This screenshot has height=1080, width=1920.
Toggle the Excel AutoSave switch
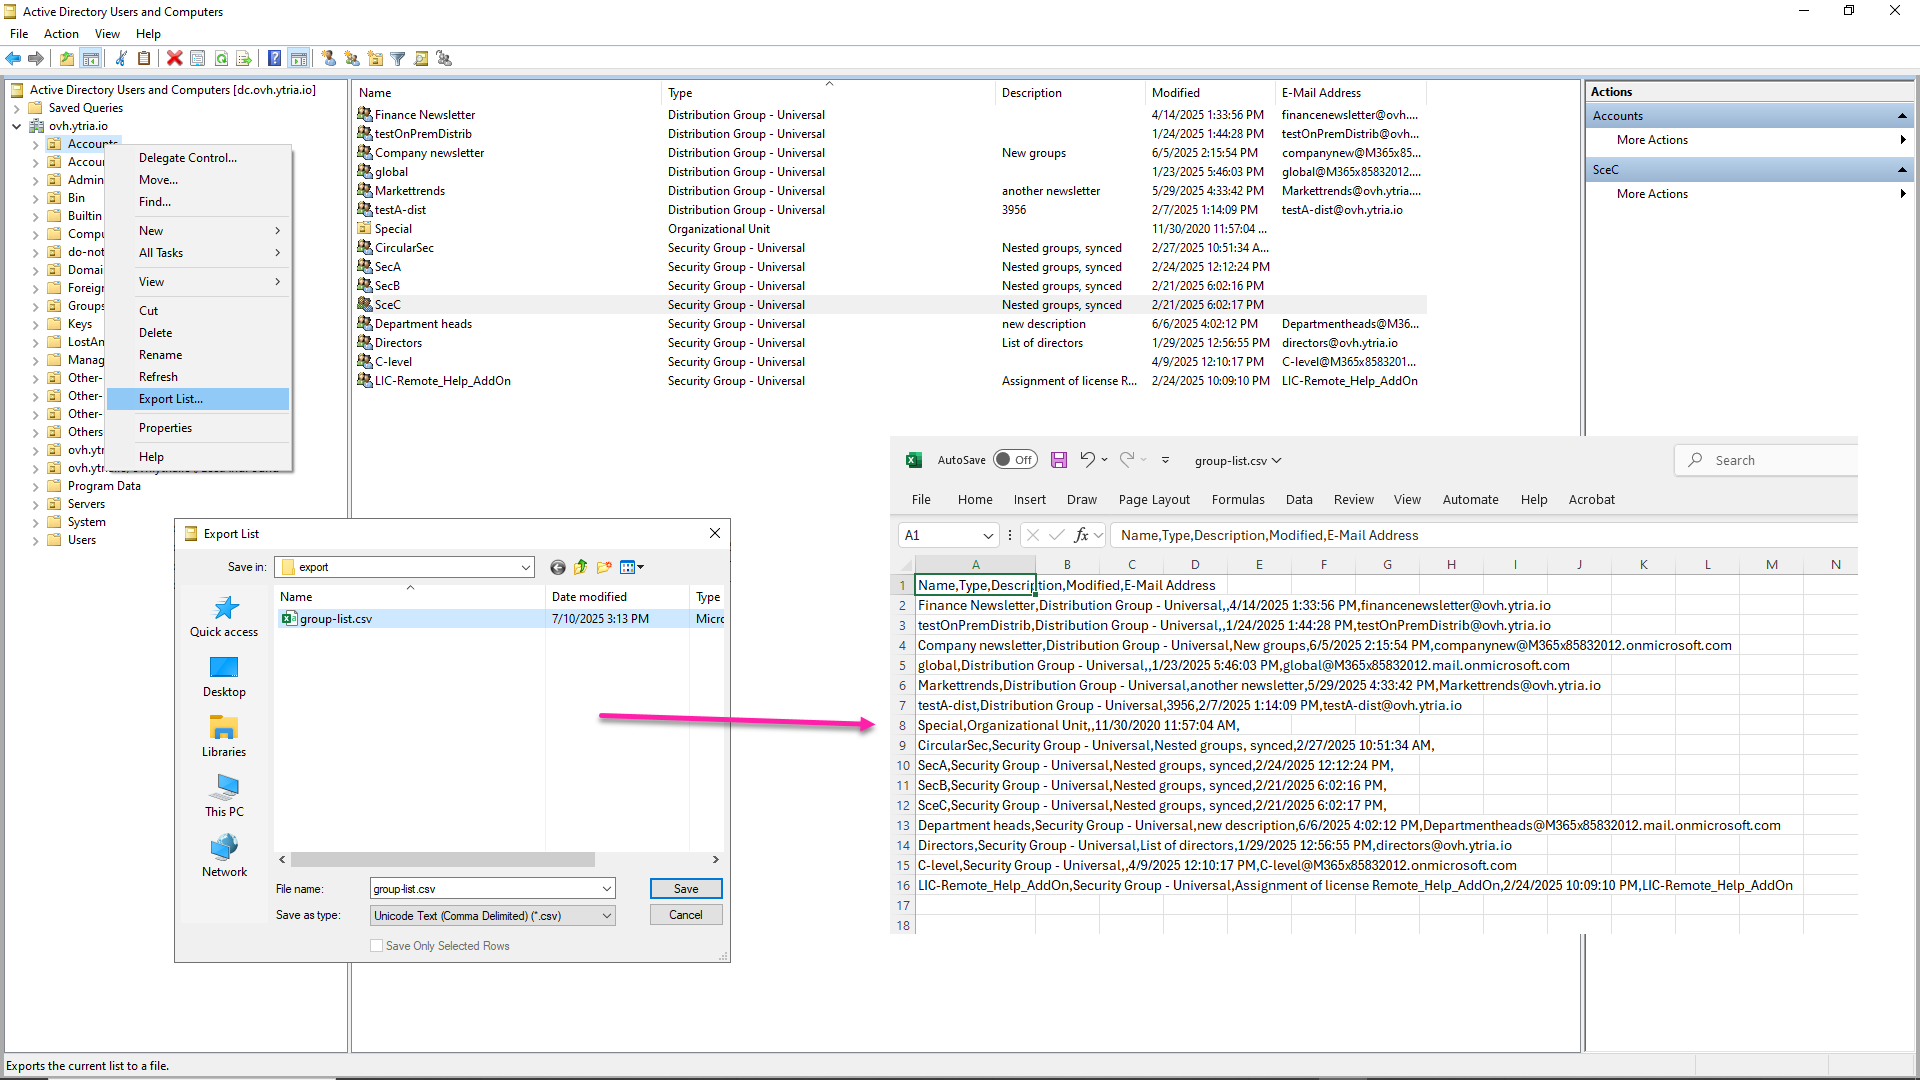(x=1015, y=460)
